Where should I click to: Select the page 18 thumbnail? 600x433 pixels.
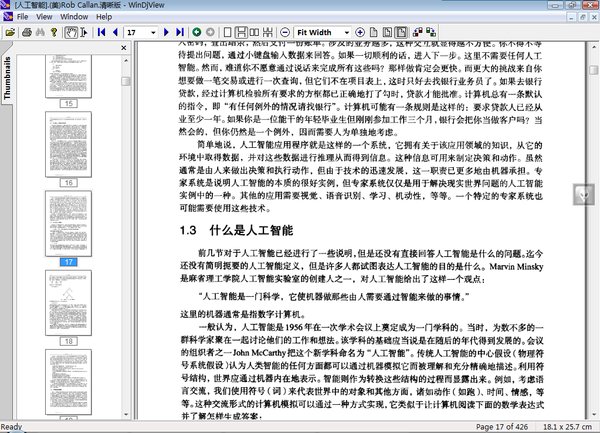(68, 303)
